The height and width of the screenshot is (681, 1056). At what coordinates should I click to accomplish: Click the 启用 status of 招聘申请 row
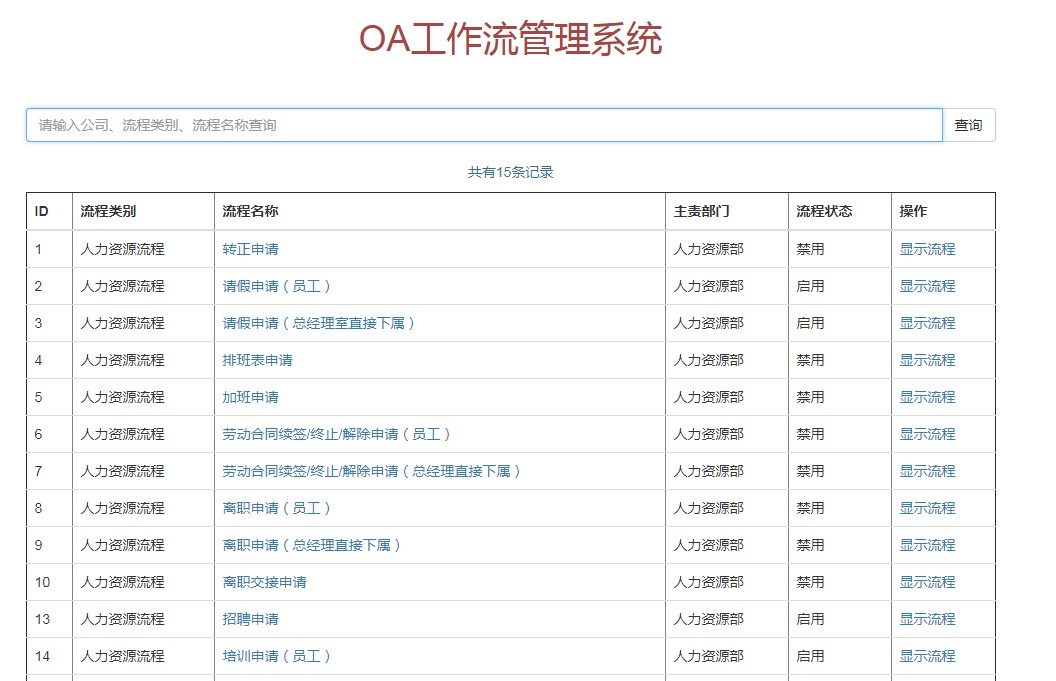click(x=810, y=620)
